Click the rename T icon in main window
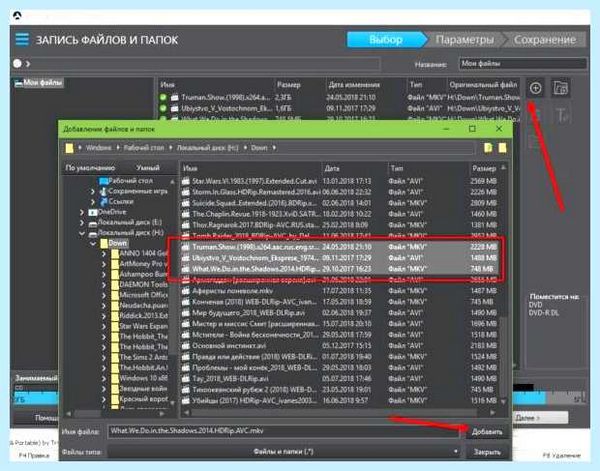The width and height of the screenshot is (600, 471). click(x=561, y=115)
